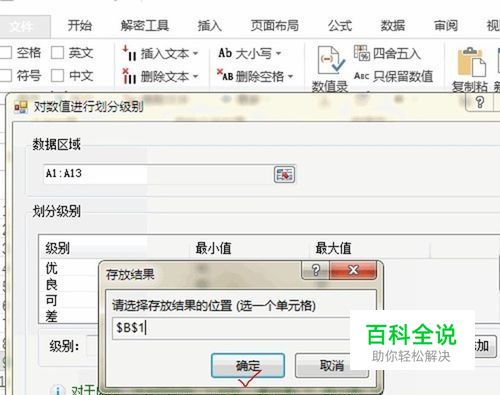Viewport: 500px width, 395px height.
Task: Open the 页面布局 ribbon tab
Action: tap(275, 26)
